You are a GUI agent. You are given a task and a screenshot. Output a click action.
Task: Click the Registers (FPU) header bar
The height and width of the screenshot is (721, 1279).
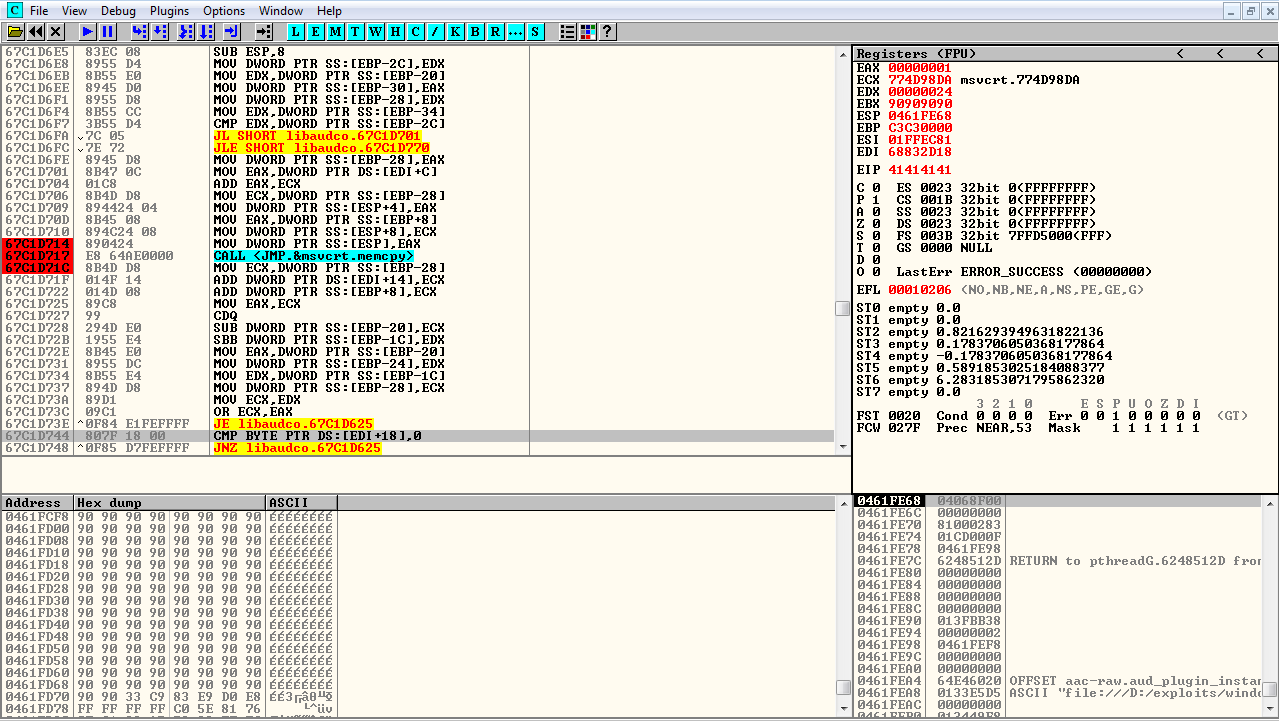[1064, 53]
